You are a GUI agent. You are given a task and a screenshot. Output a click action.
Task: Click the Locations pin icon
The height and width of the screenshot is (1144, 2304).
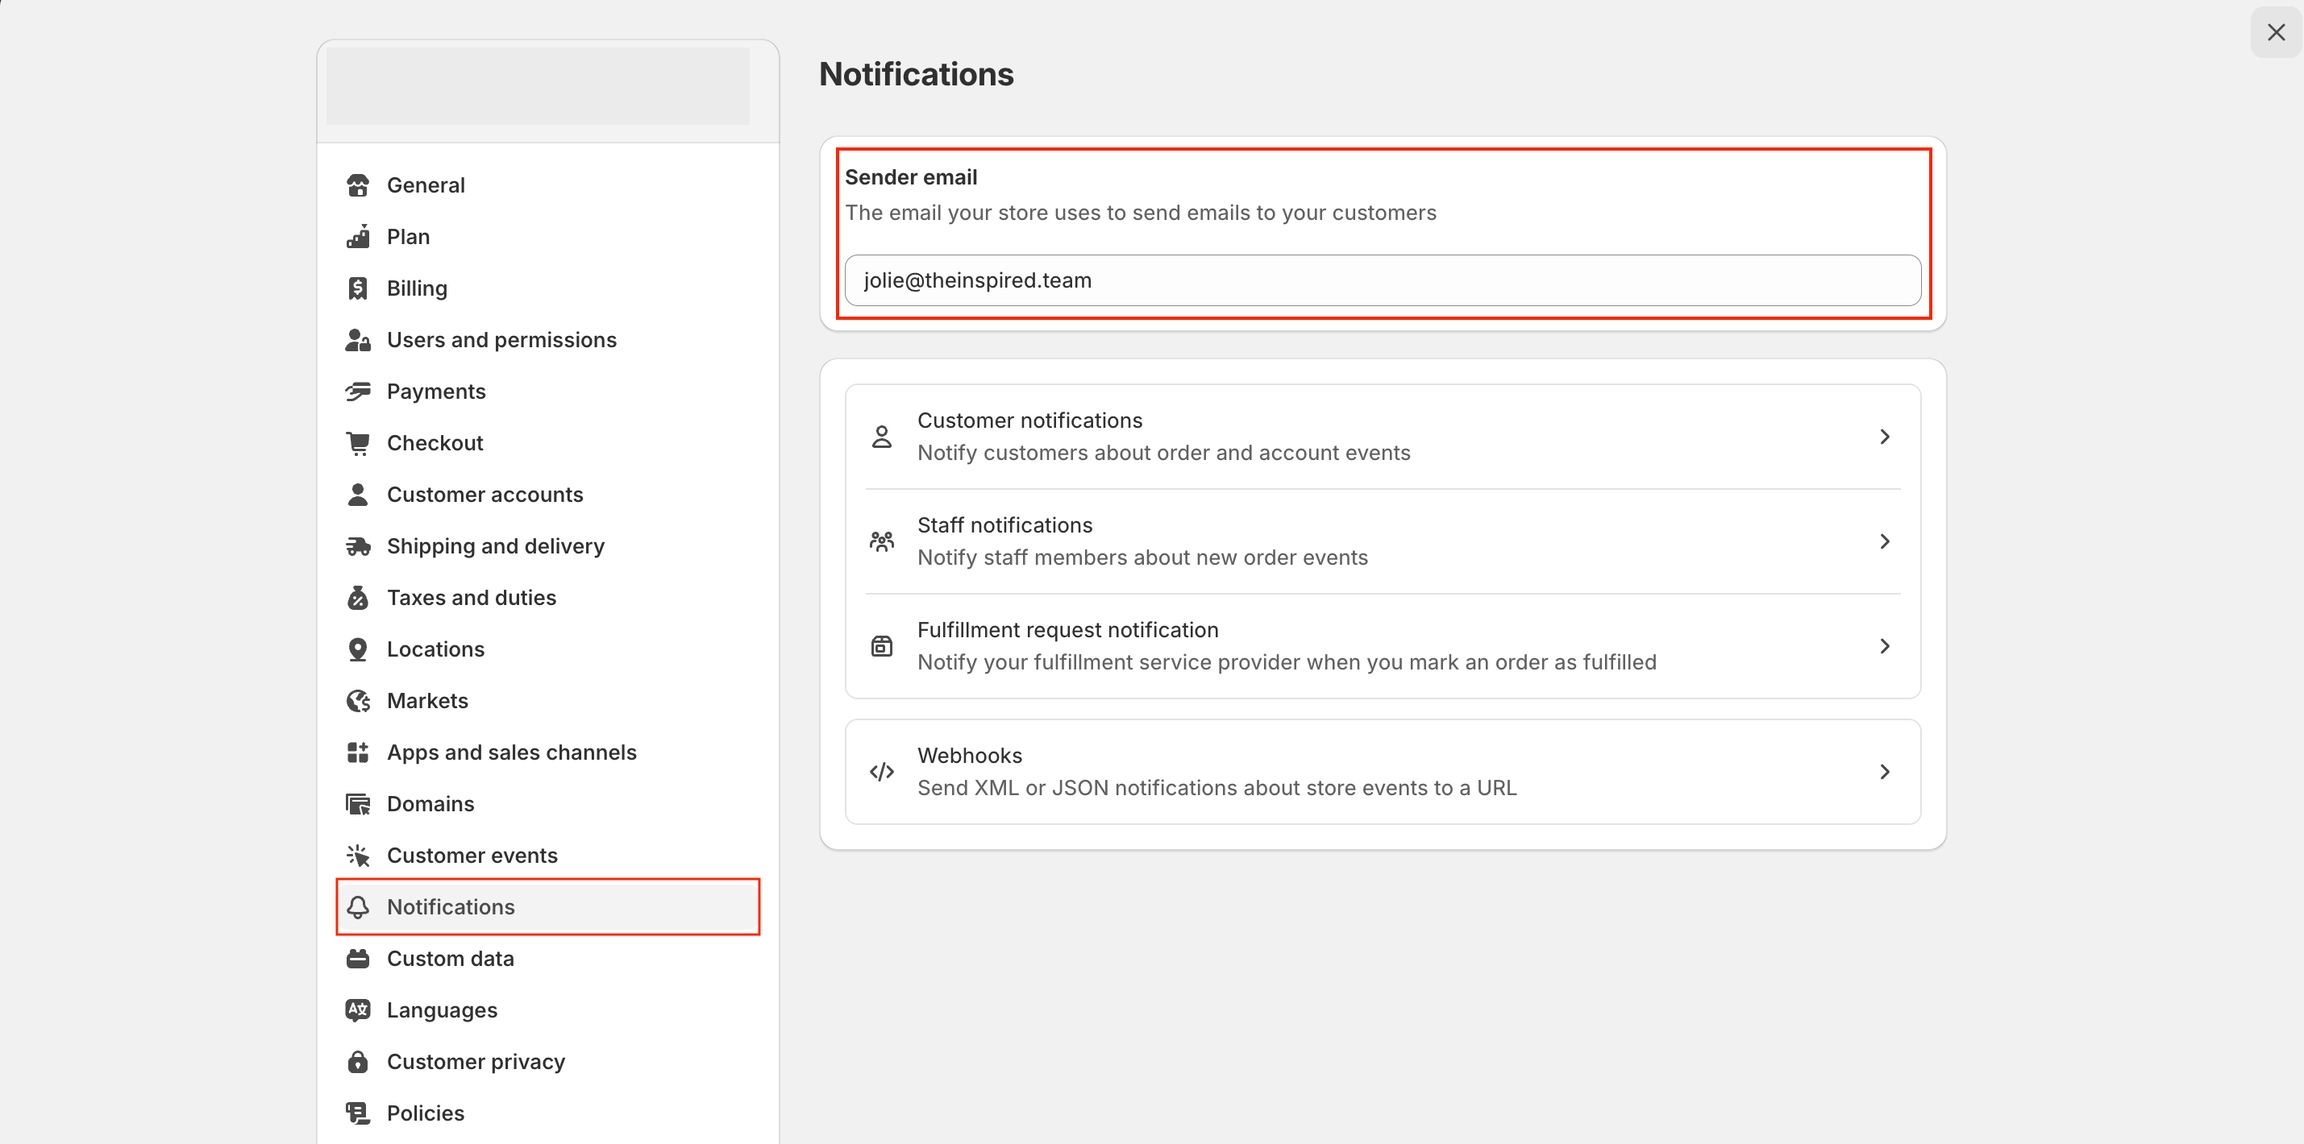[357, 649]
